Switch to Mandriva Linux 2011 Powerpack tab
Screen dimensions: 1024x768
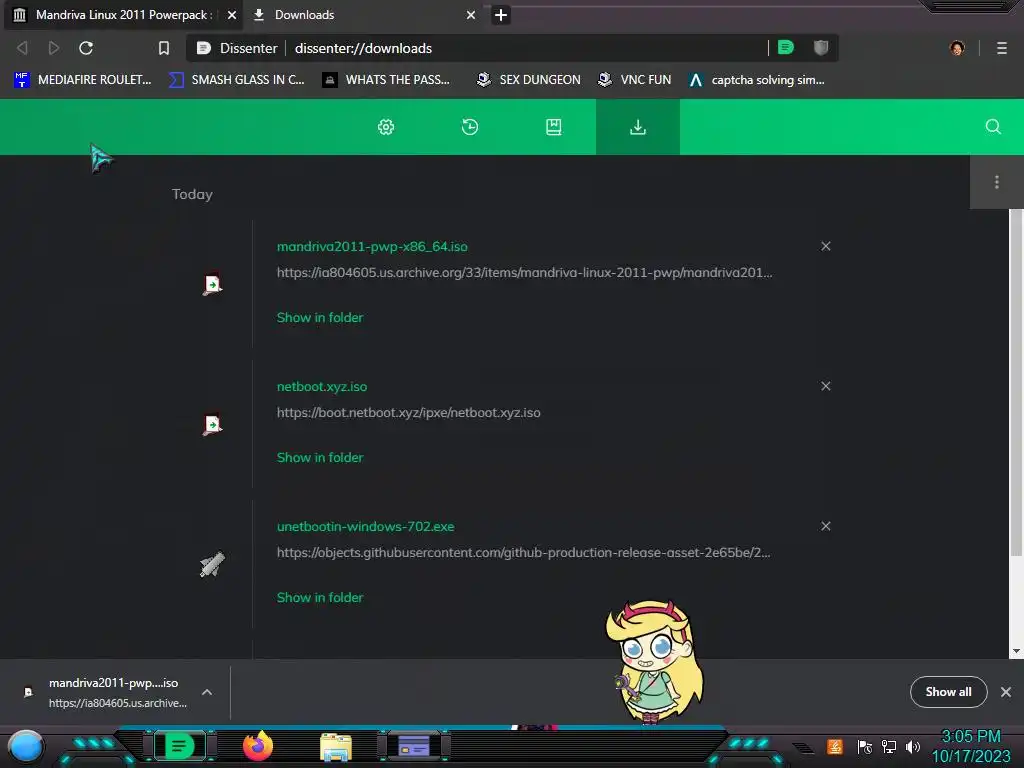pyautogui.click(x=123, y=15)
